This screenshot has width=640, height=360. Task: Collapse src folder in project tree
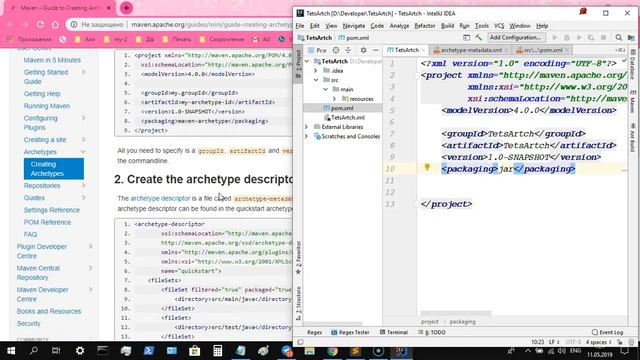coord(316,80)
